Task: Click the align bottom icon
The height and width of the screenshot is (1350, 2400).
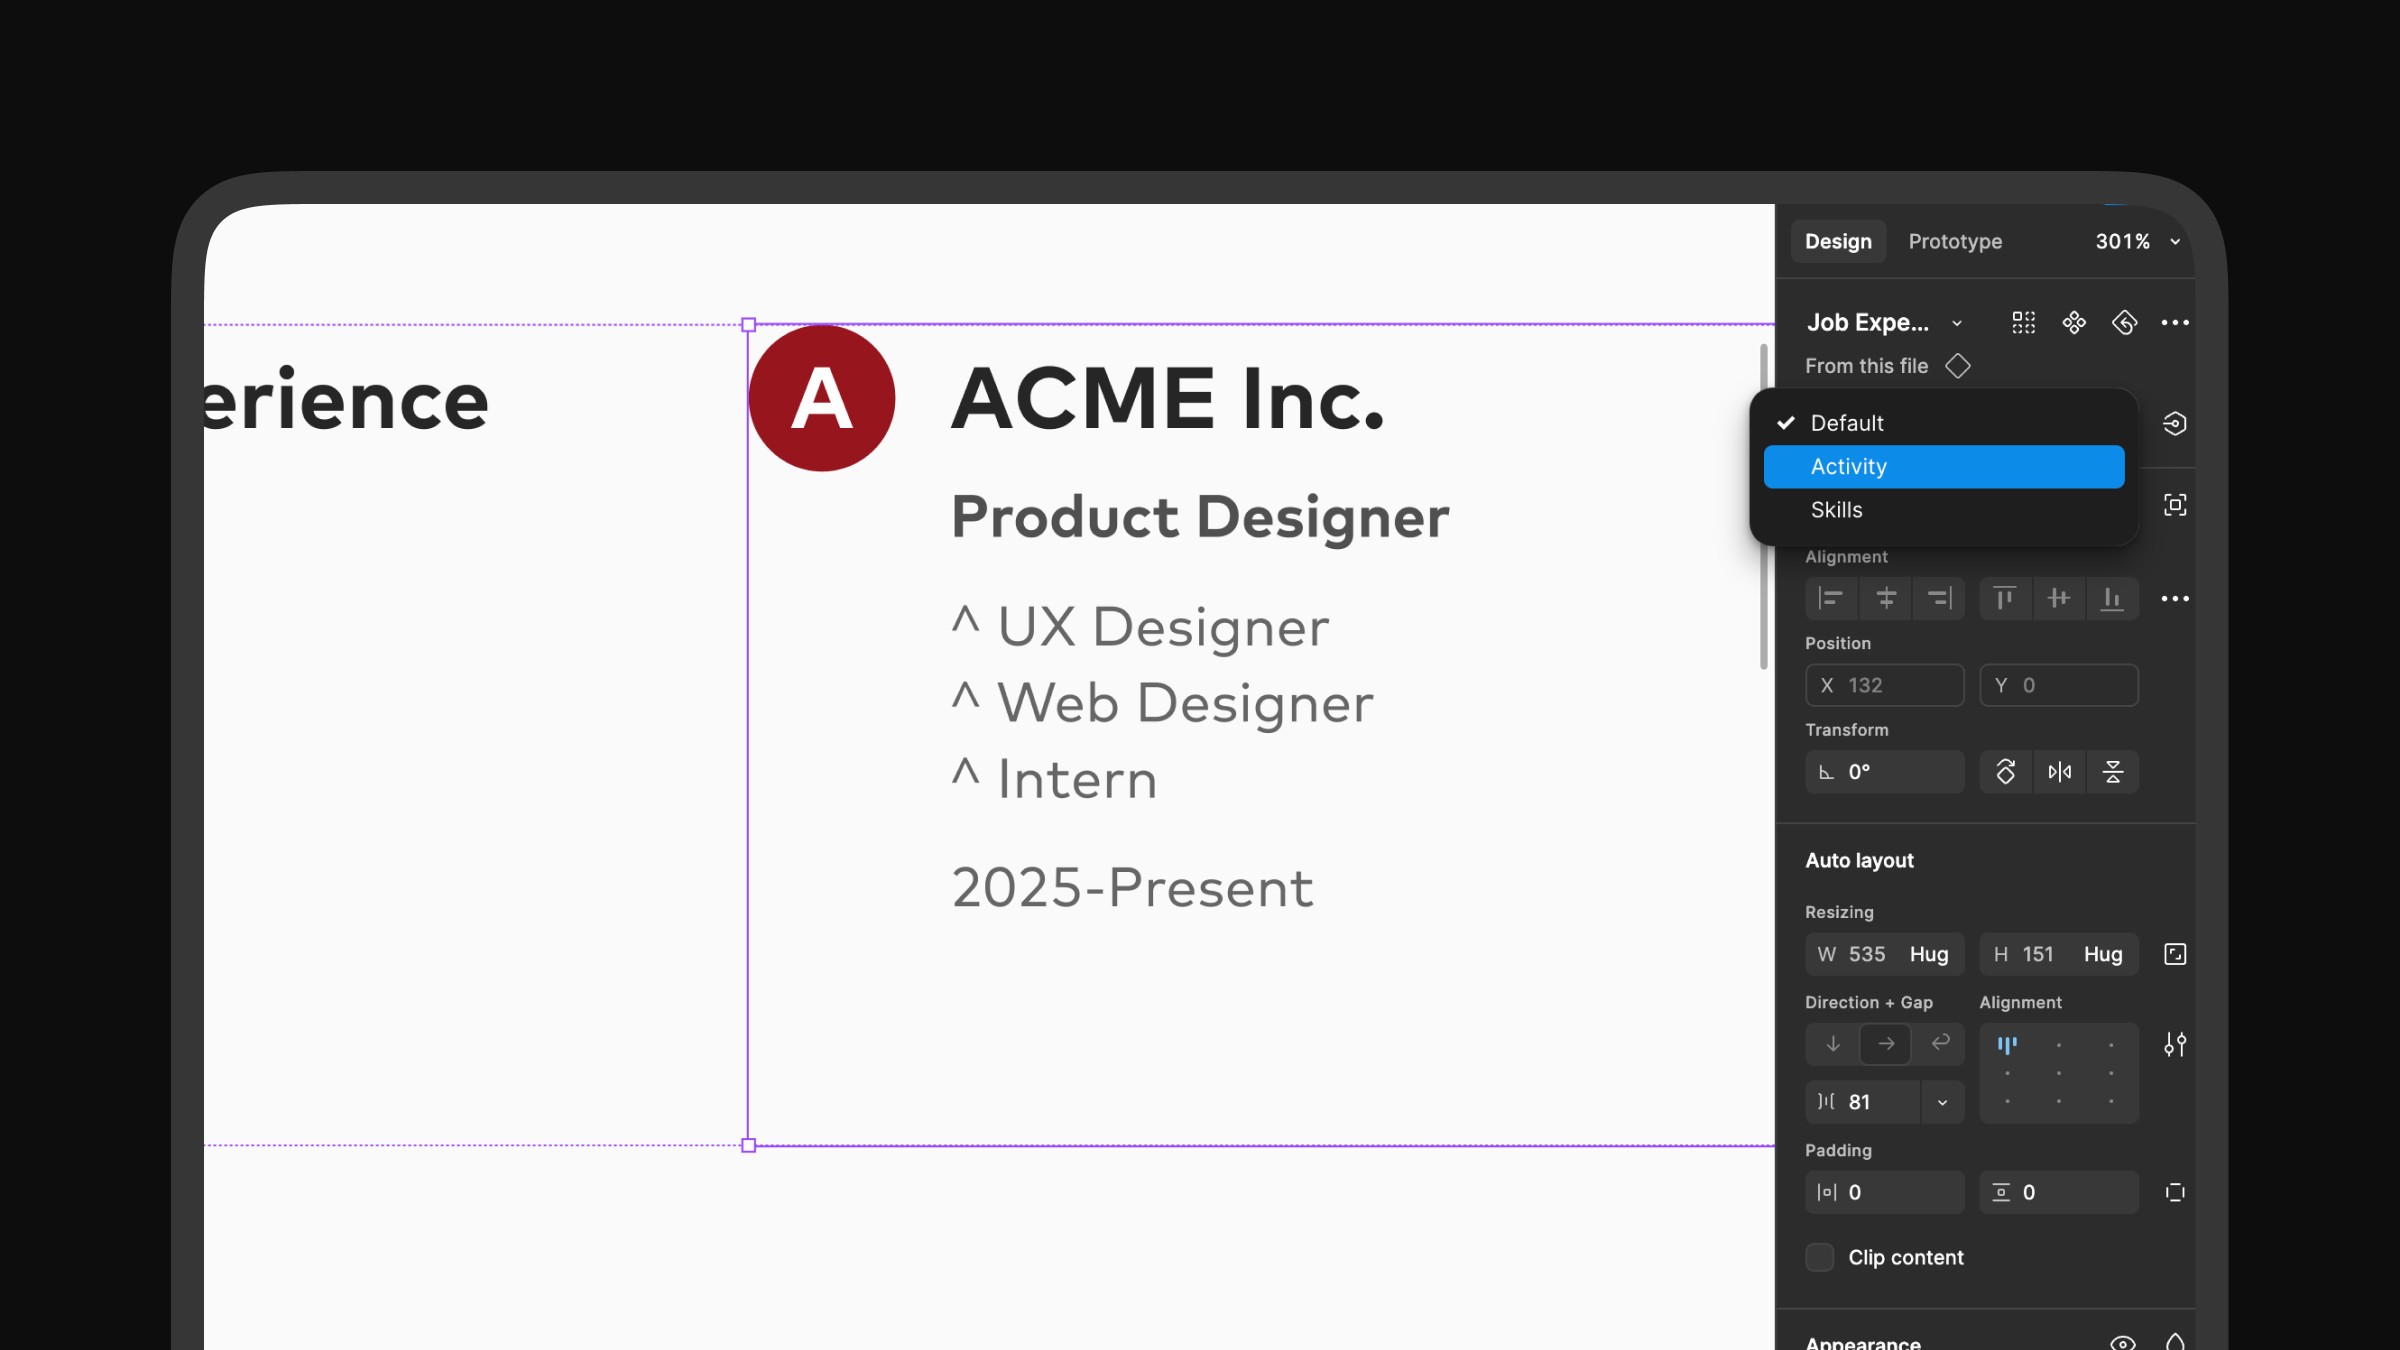Action: [x=2112, y=598]
